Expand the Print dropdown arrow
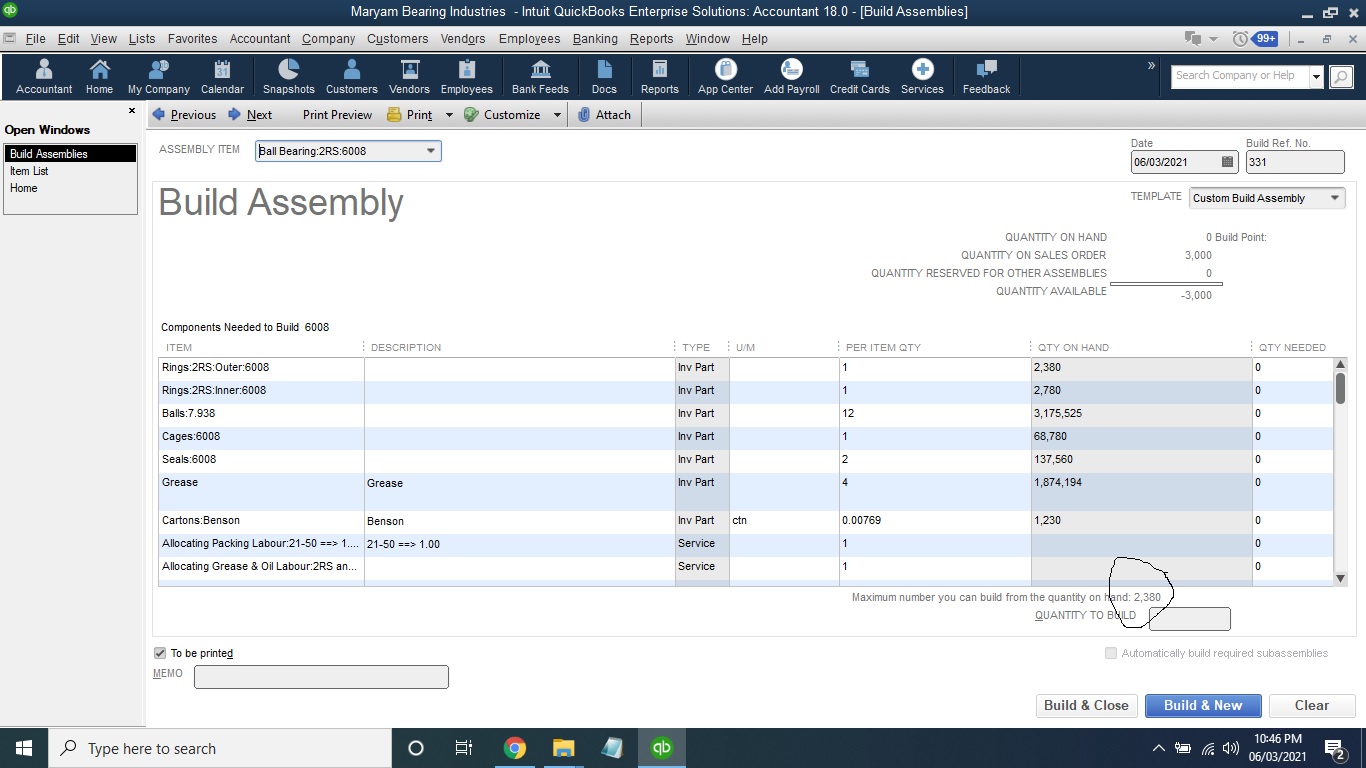The image size is (1366, 768). (x=449, y=115)
